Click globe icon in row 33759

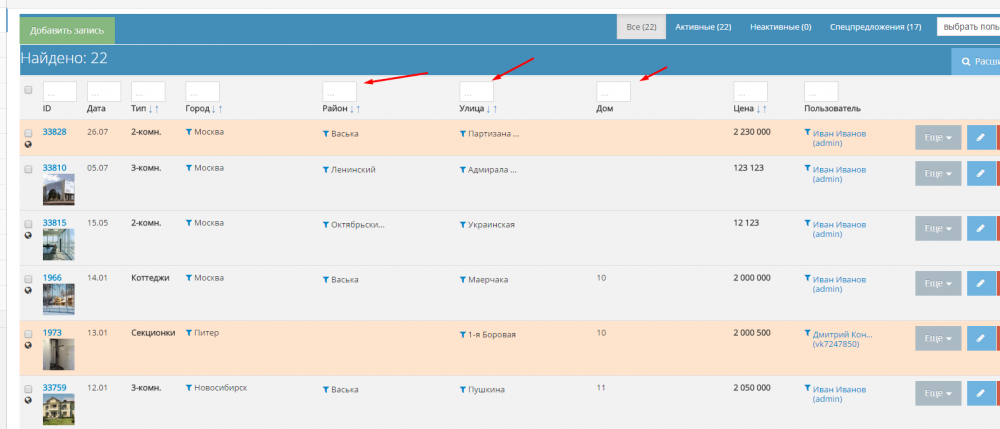coord(28,400)
